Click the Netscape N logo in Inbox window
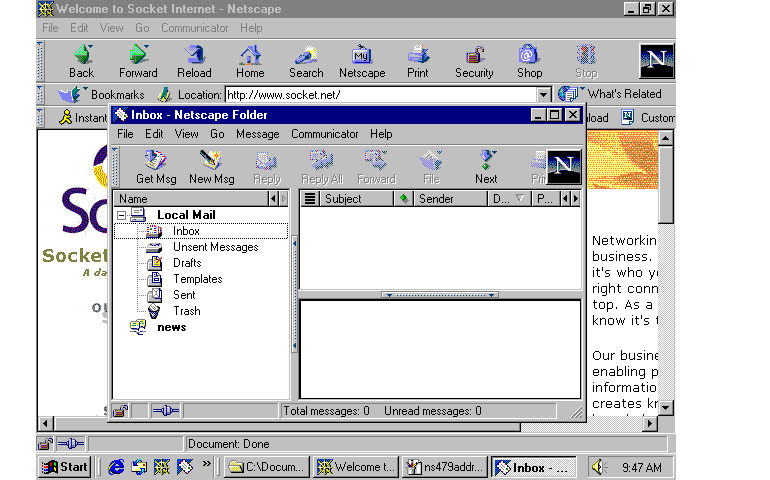Image resolution: width=770 pixels, height=480 pixels. pyautogui.click(x=564, y=167)
